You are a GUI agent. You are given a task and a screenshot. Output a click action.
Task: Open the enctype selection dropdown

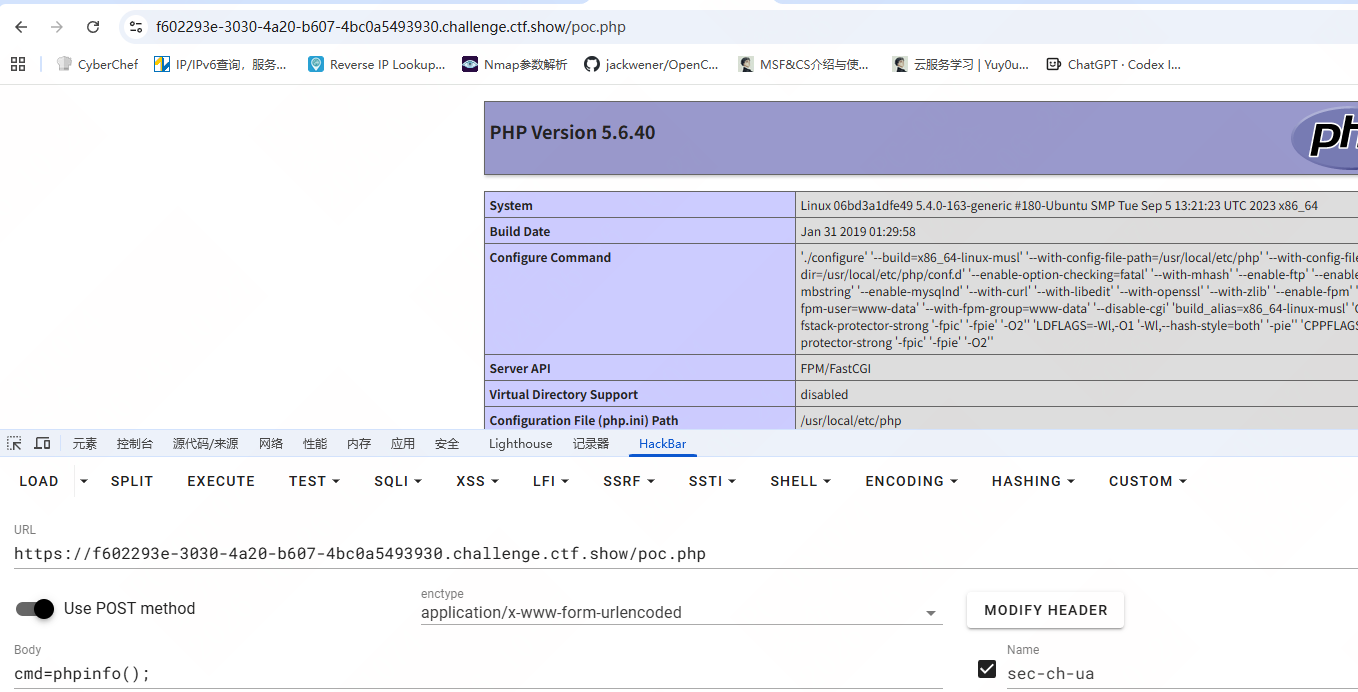681,612
